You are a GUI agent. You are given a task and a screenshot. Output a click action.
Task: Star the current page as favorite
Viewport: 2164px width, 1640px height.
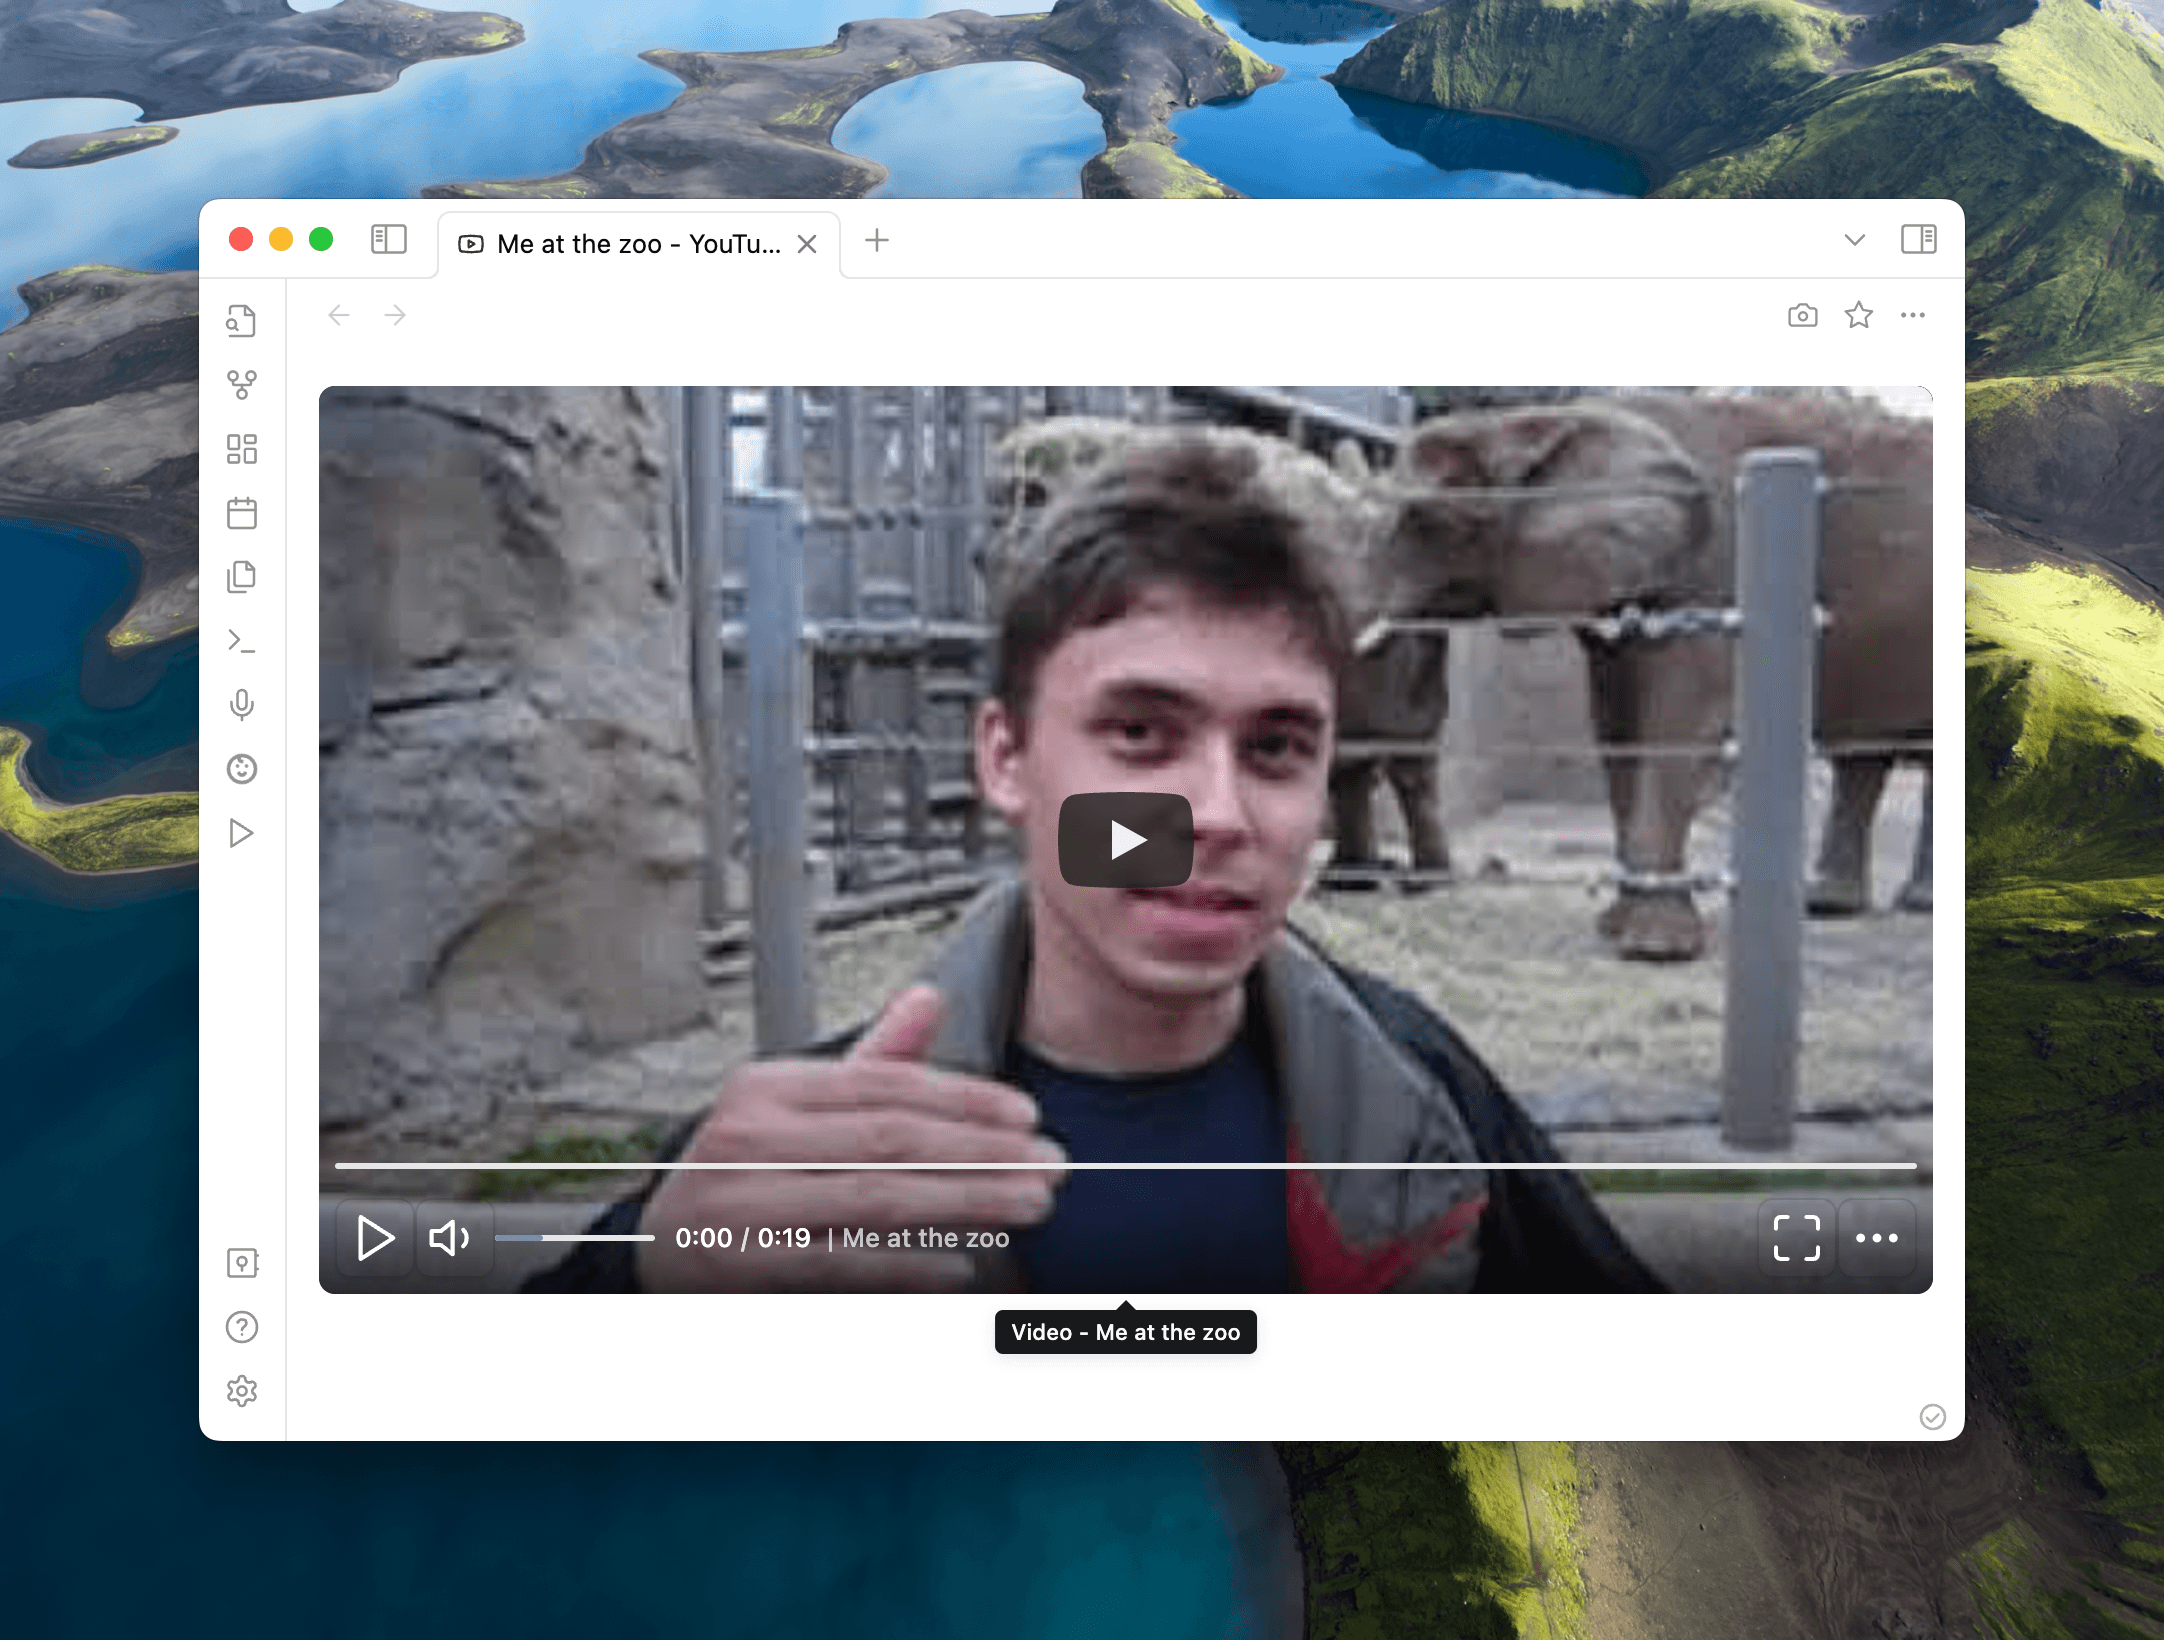[1858, 315]
